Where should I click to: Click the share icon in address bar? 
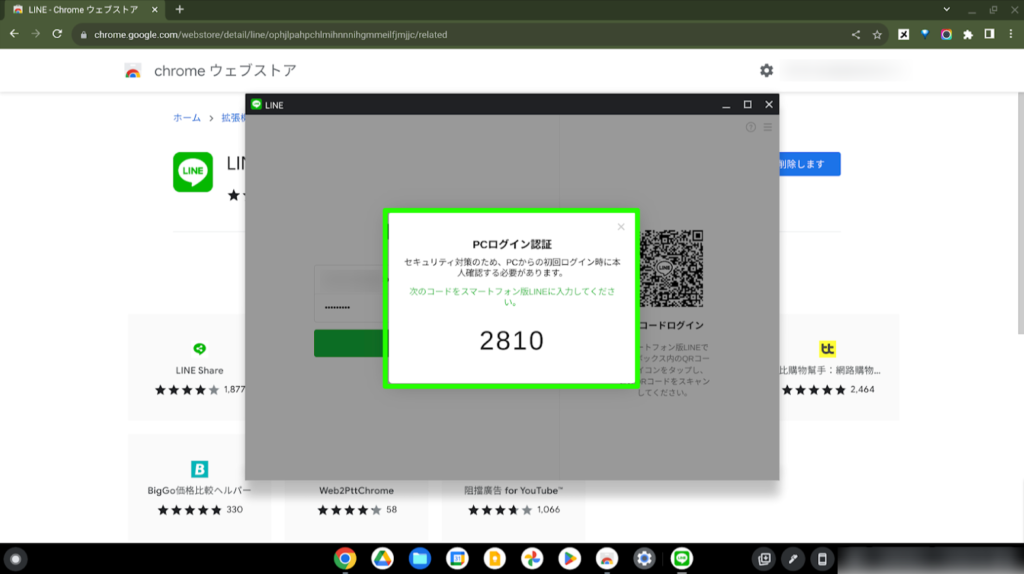coord(855,34)
